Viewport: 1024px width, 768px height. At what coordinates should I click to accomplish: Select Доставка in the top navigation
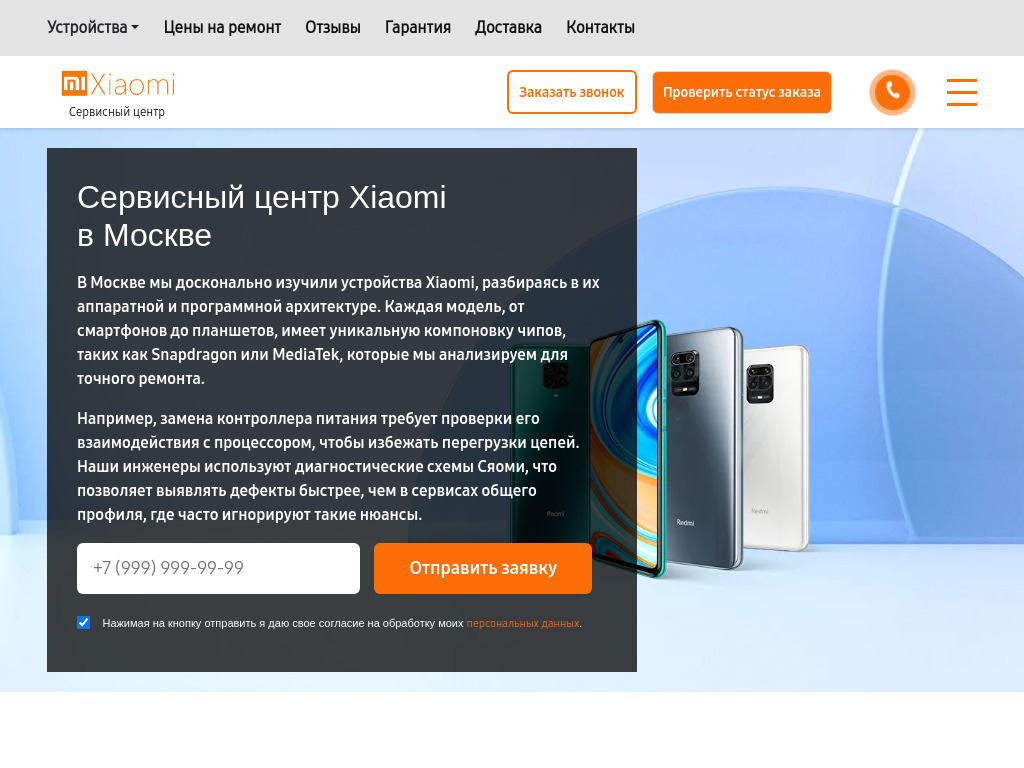[x=508, y=27]
